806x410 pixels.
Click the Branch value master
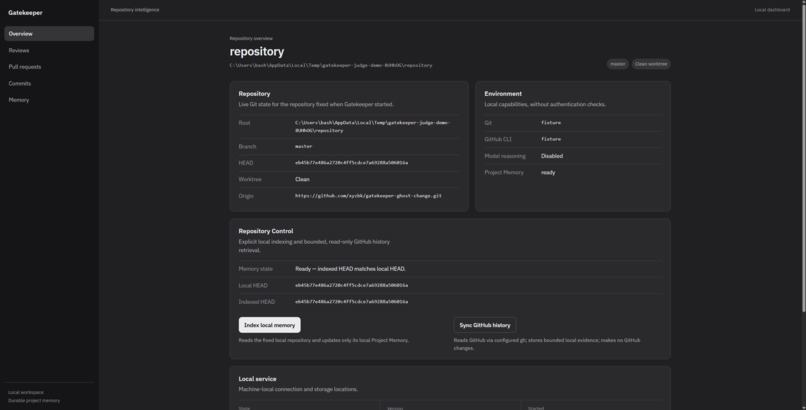coord(303,146)
